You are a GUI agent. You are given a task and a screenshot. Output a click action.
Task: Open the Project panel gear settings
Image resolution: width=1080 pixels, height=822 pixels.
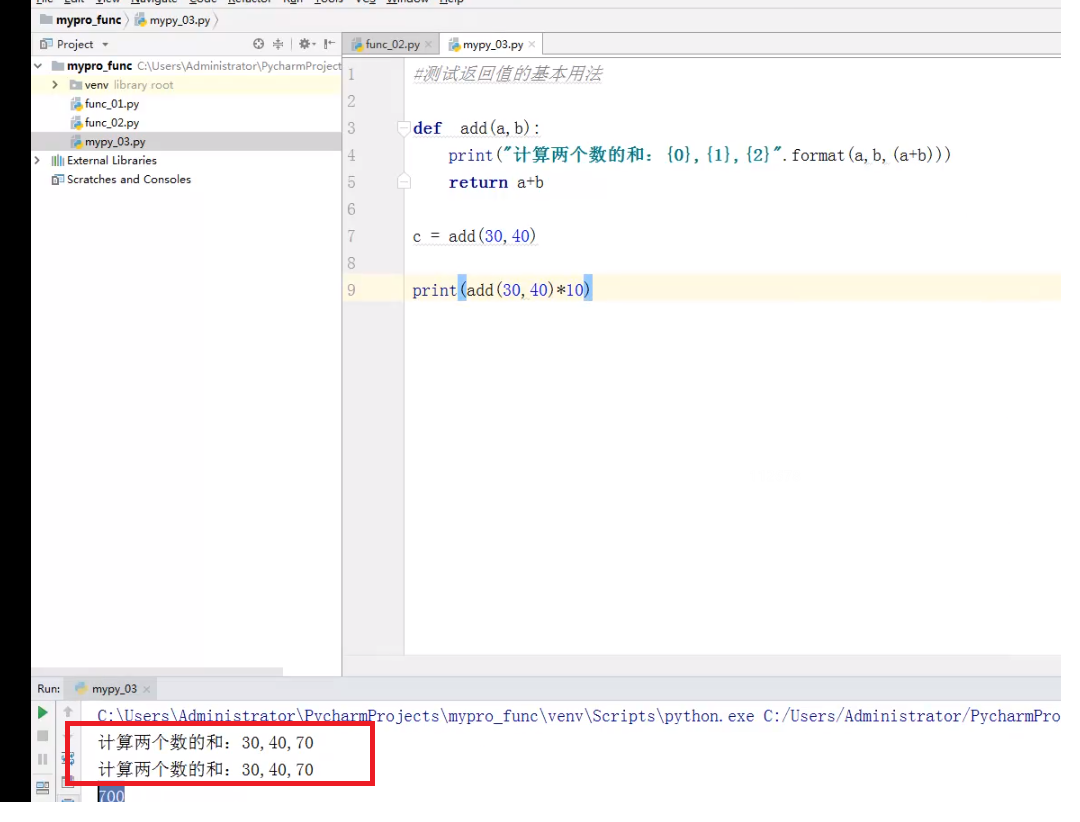pos(307,44)
